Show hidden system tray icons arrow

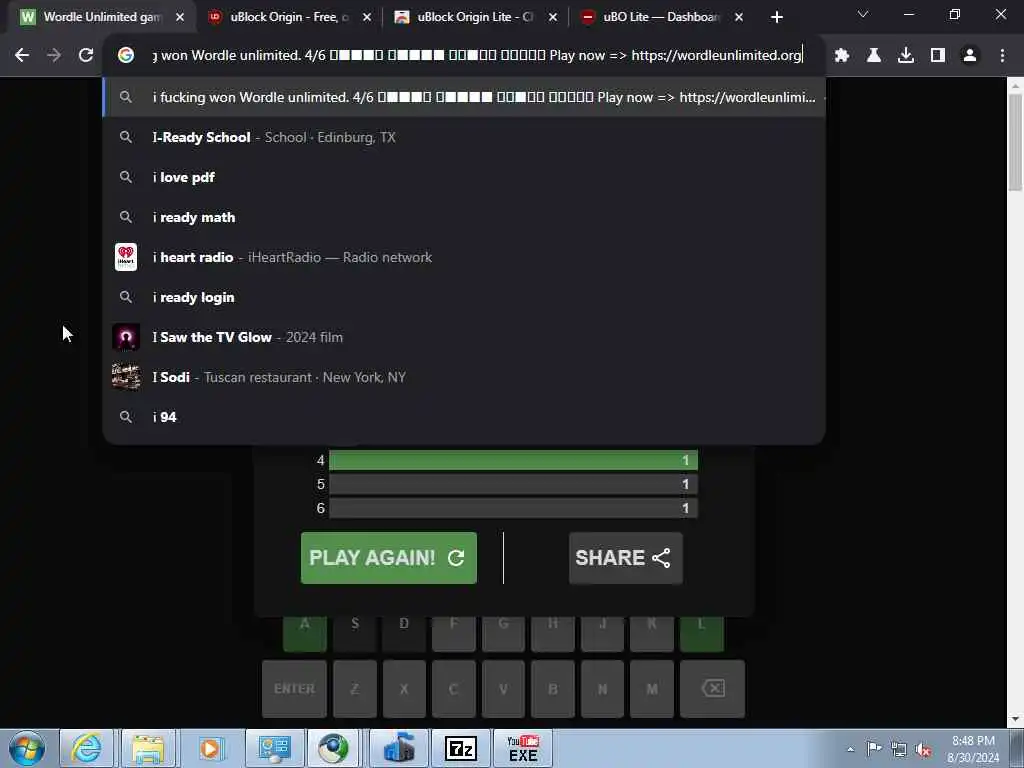(850, 749)
